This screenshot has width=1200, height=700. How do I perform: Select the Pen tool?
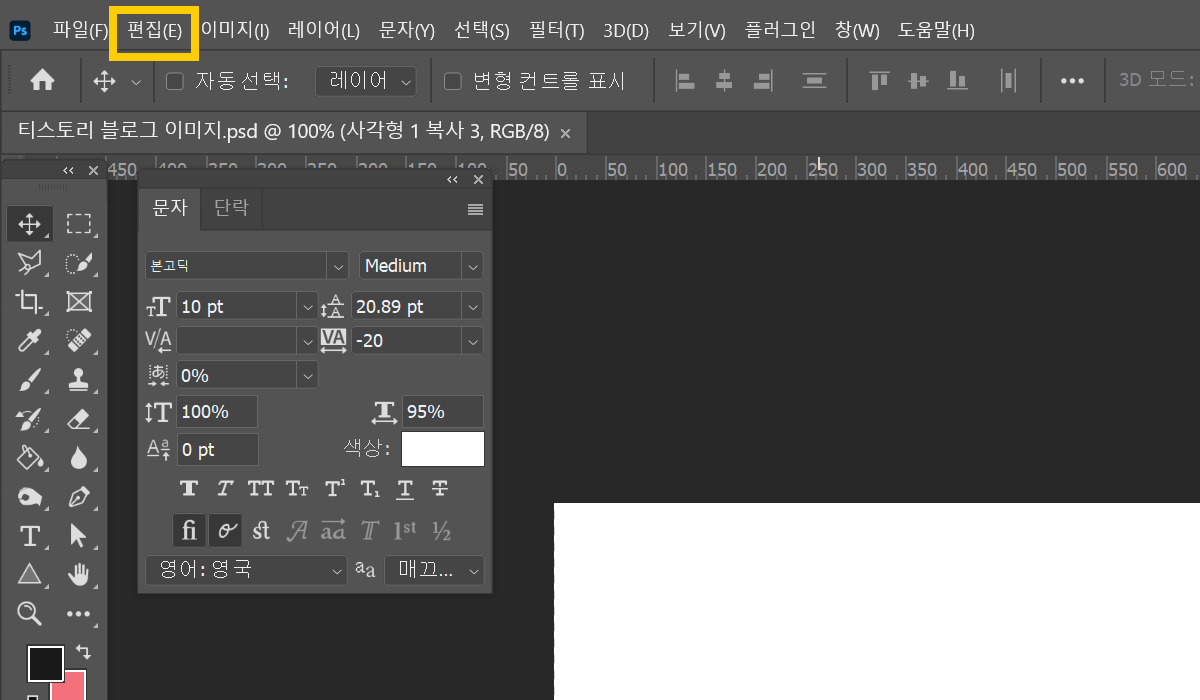(x=79, y=497)
